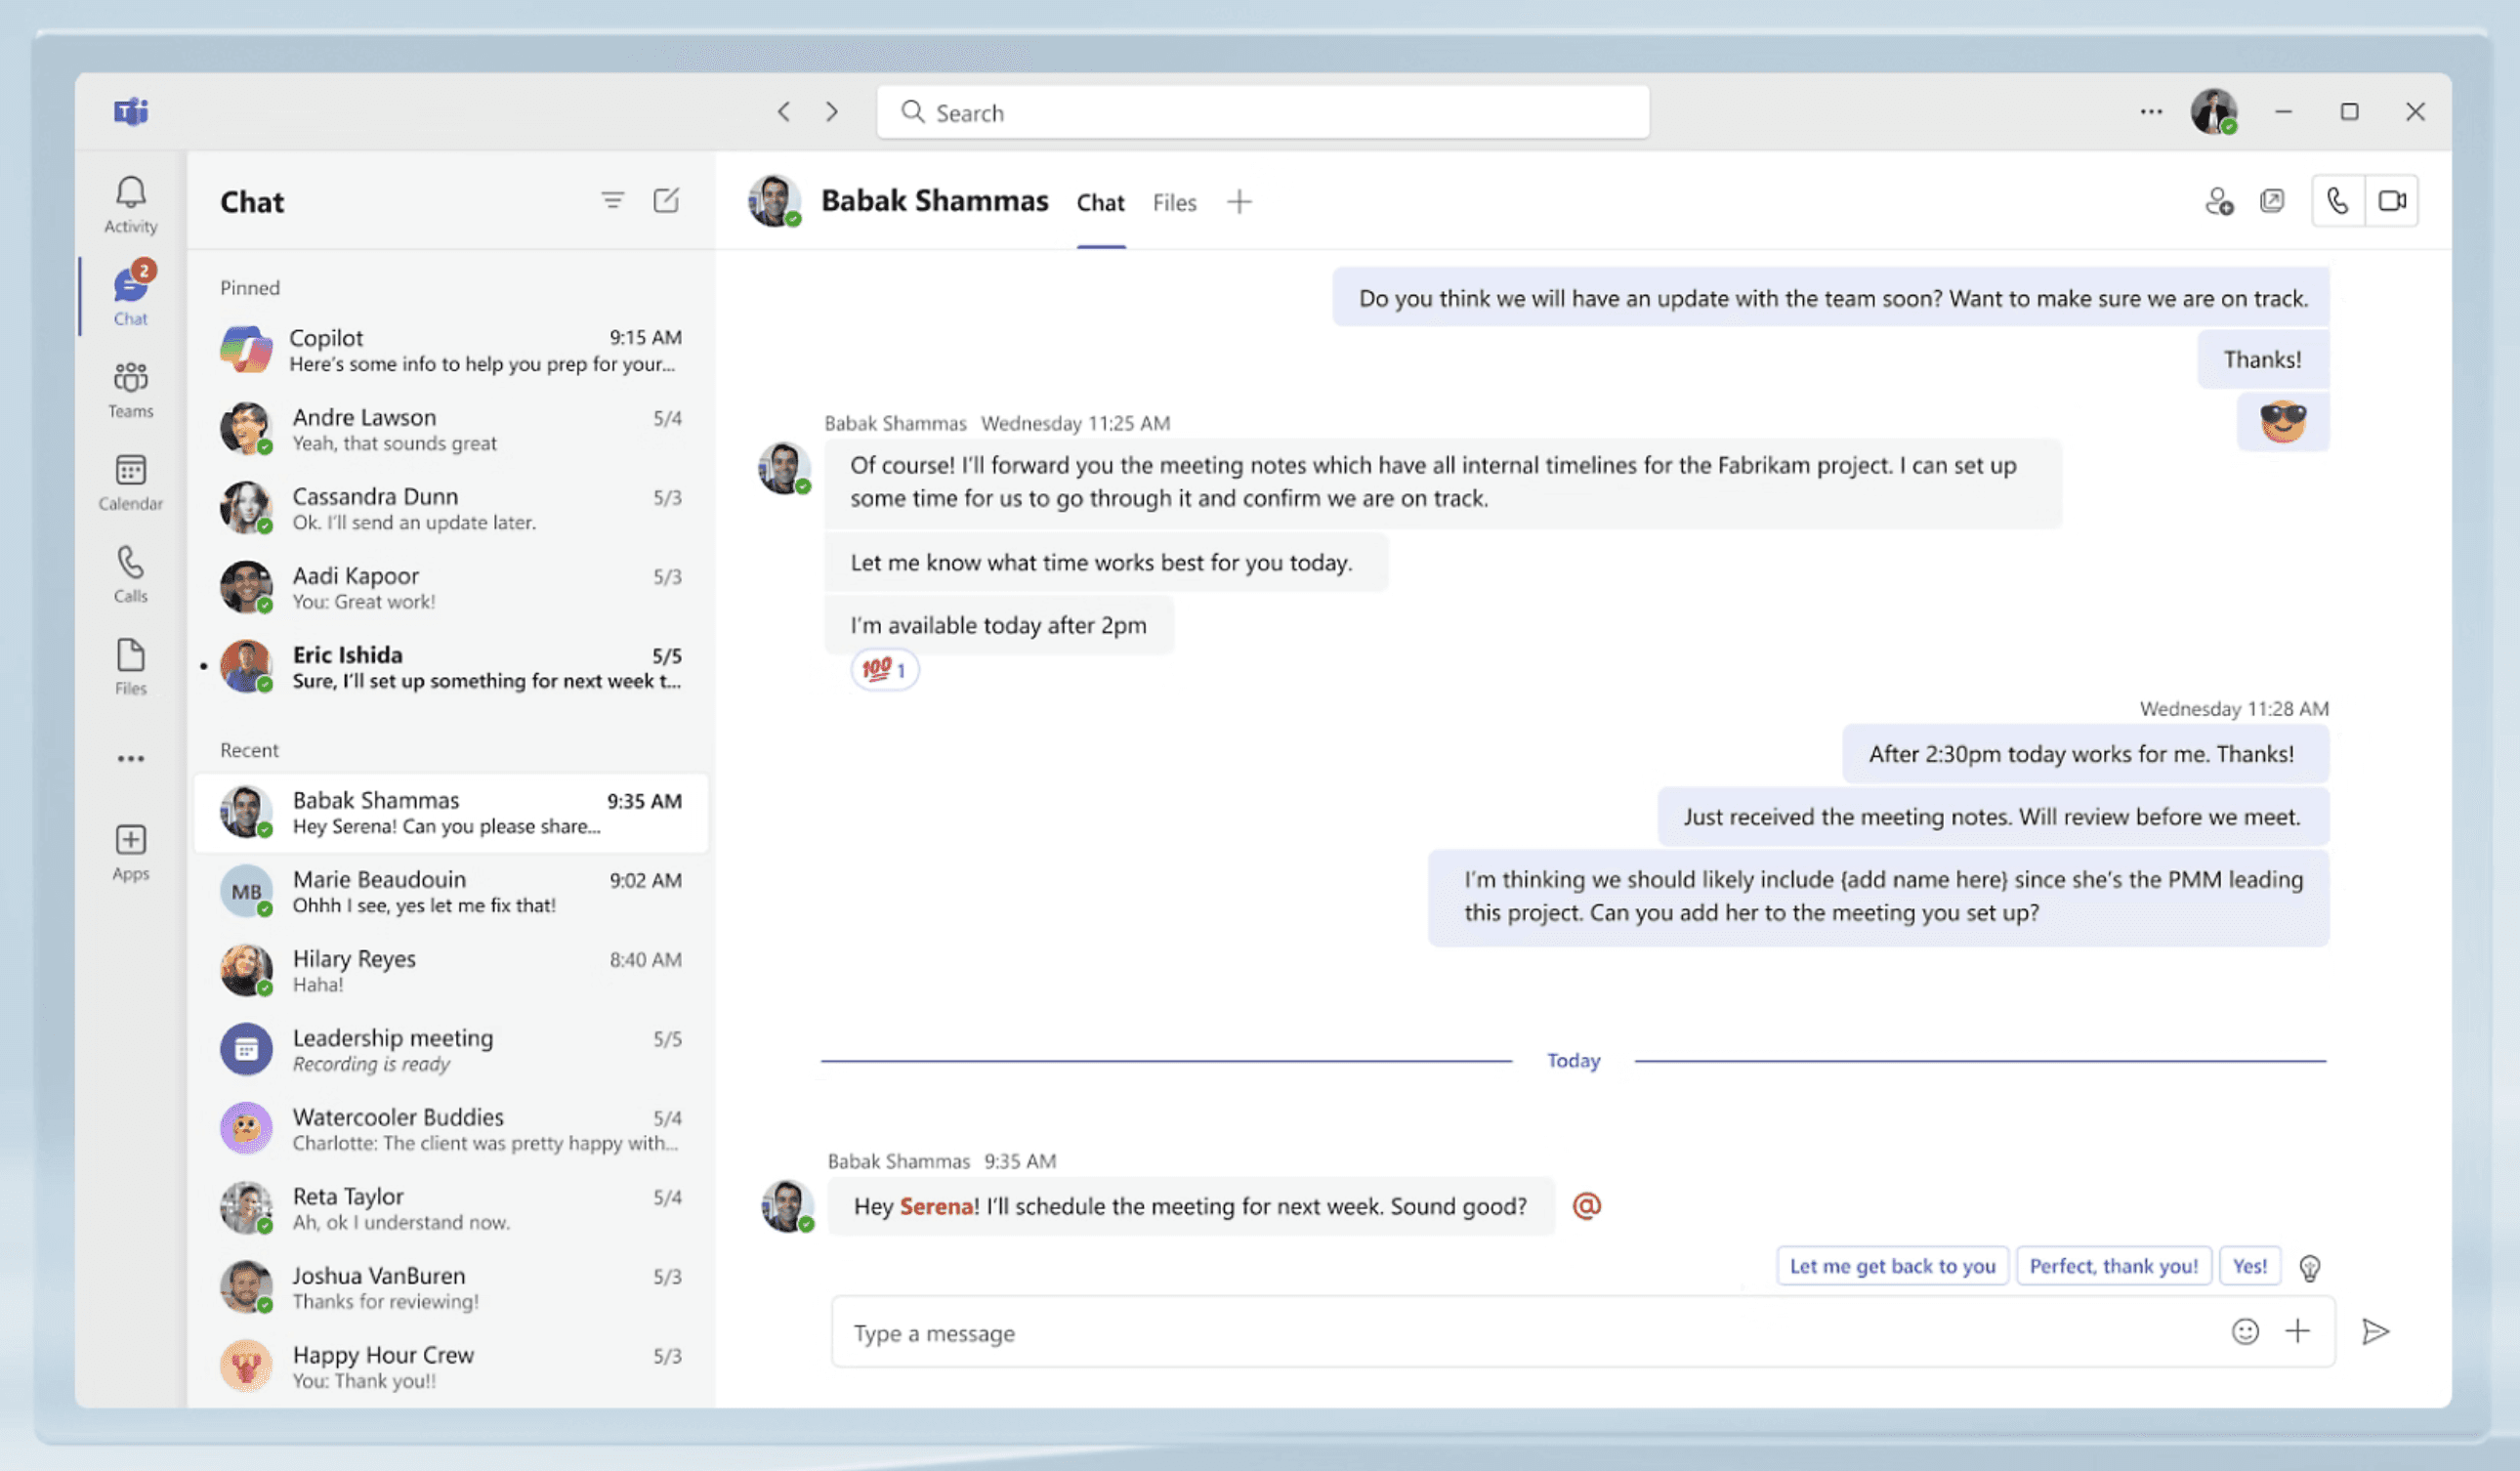Click the 100 reaction on the message
The image size is (2520, 1471).
pyautogui.click(x=884, y=669)
